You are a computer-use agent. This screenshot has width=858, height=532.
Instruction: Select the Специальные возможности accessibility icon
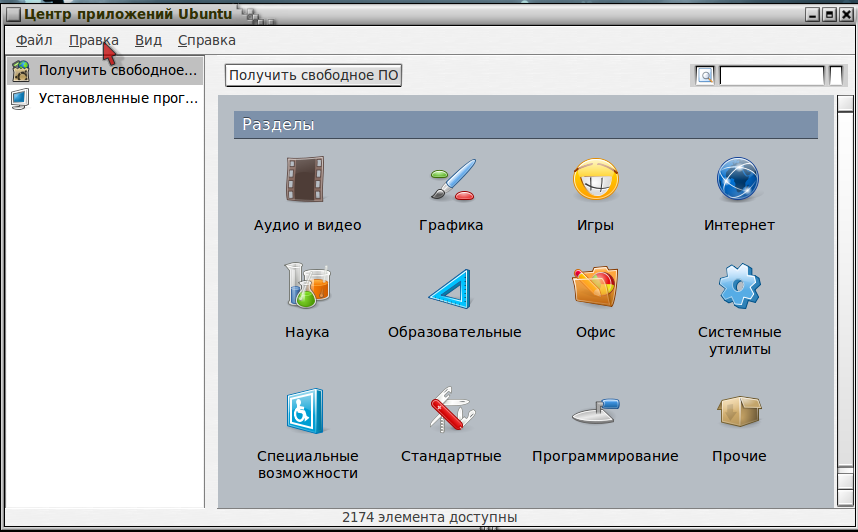point(306,410)
